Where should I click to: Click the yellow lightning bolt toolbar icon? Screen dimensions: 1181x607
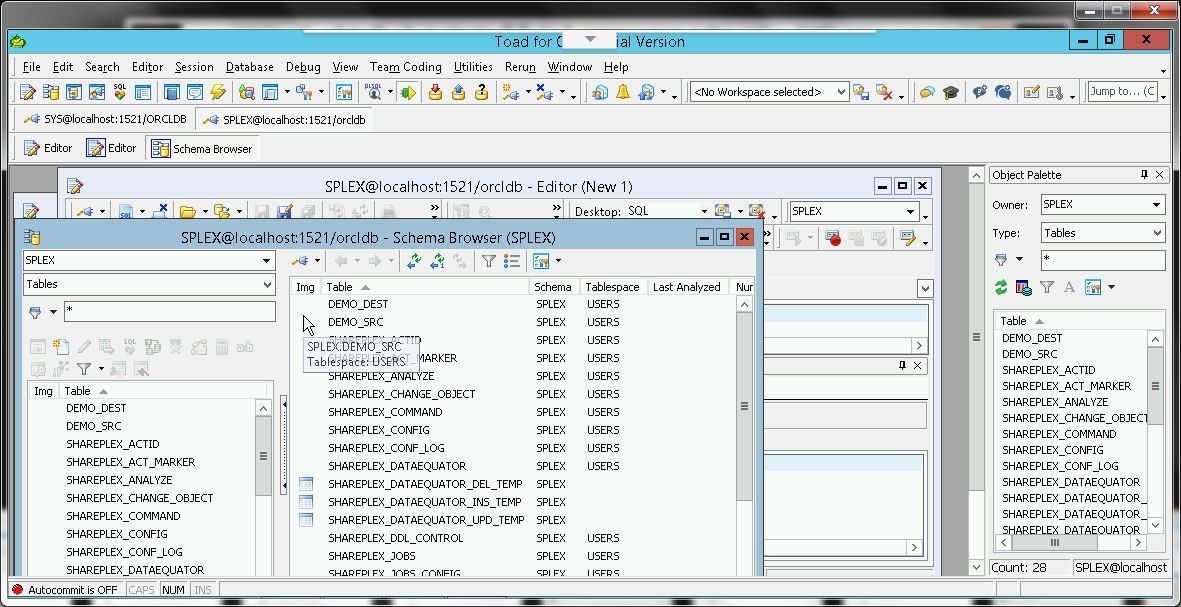[x=218, y=92]
